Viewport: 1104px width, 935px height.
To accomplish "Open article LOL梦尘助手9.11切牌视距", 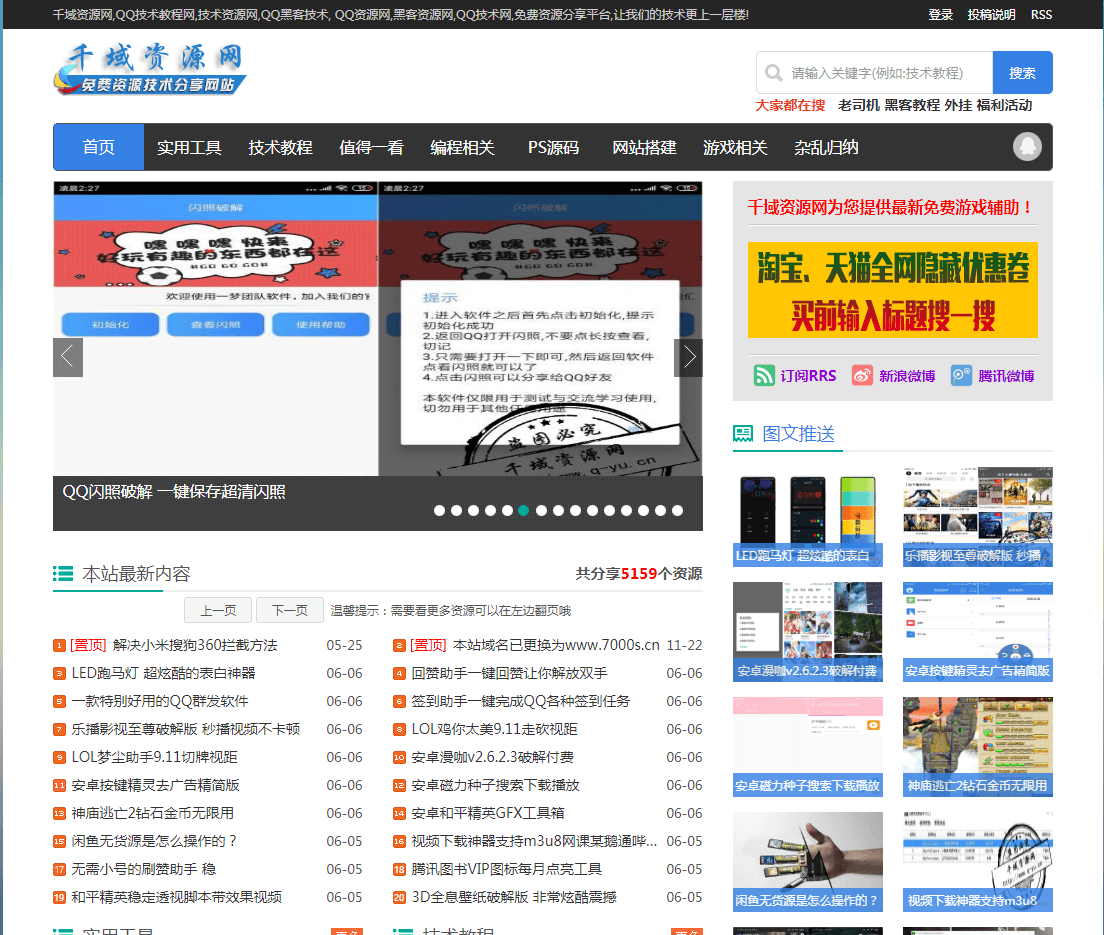I will tap(154, 758).
